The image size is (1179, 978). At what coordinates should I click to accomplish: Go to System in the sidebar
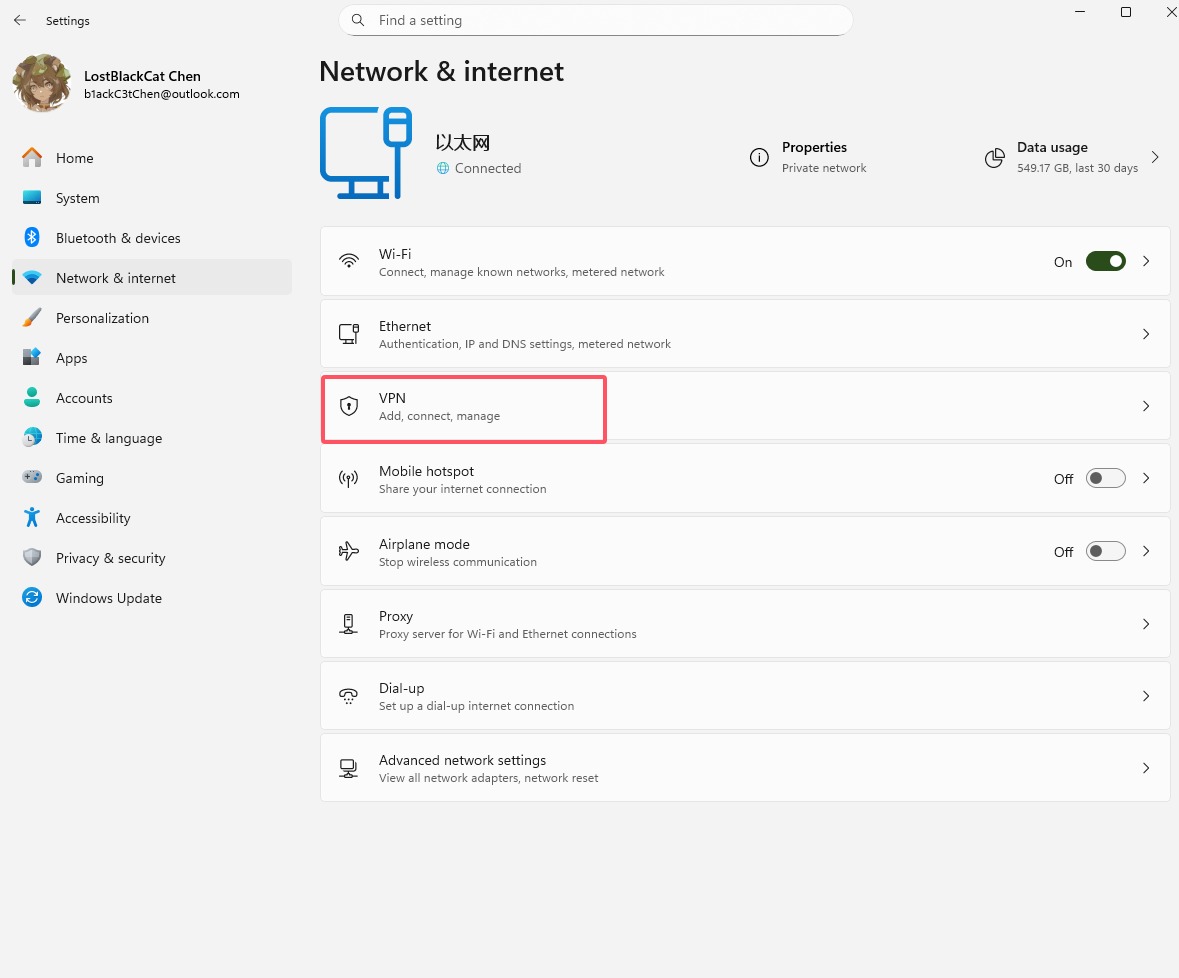tap(77, 198)
